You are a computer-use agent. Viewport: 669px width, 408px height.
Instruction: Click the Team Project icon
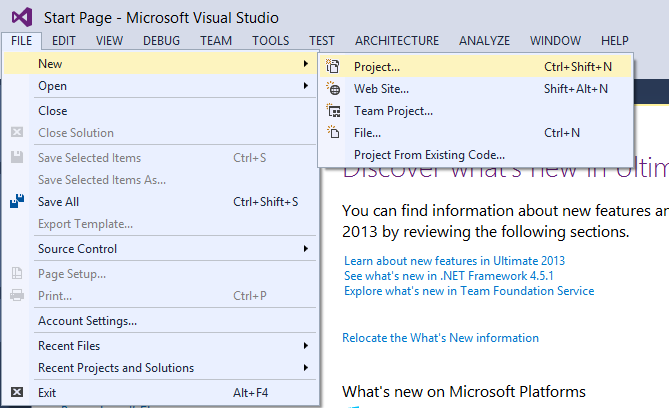(x=334, y=111)
